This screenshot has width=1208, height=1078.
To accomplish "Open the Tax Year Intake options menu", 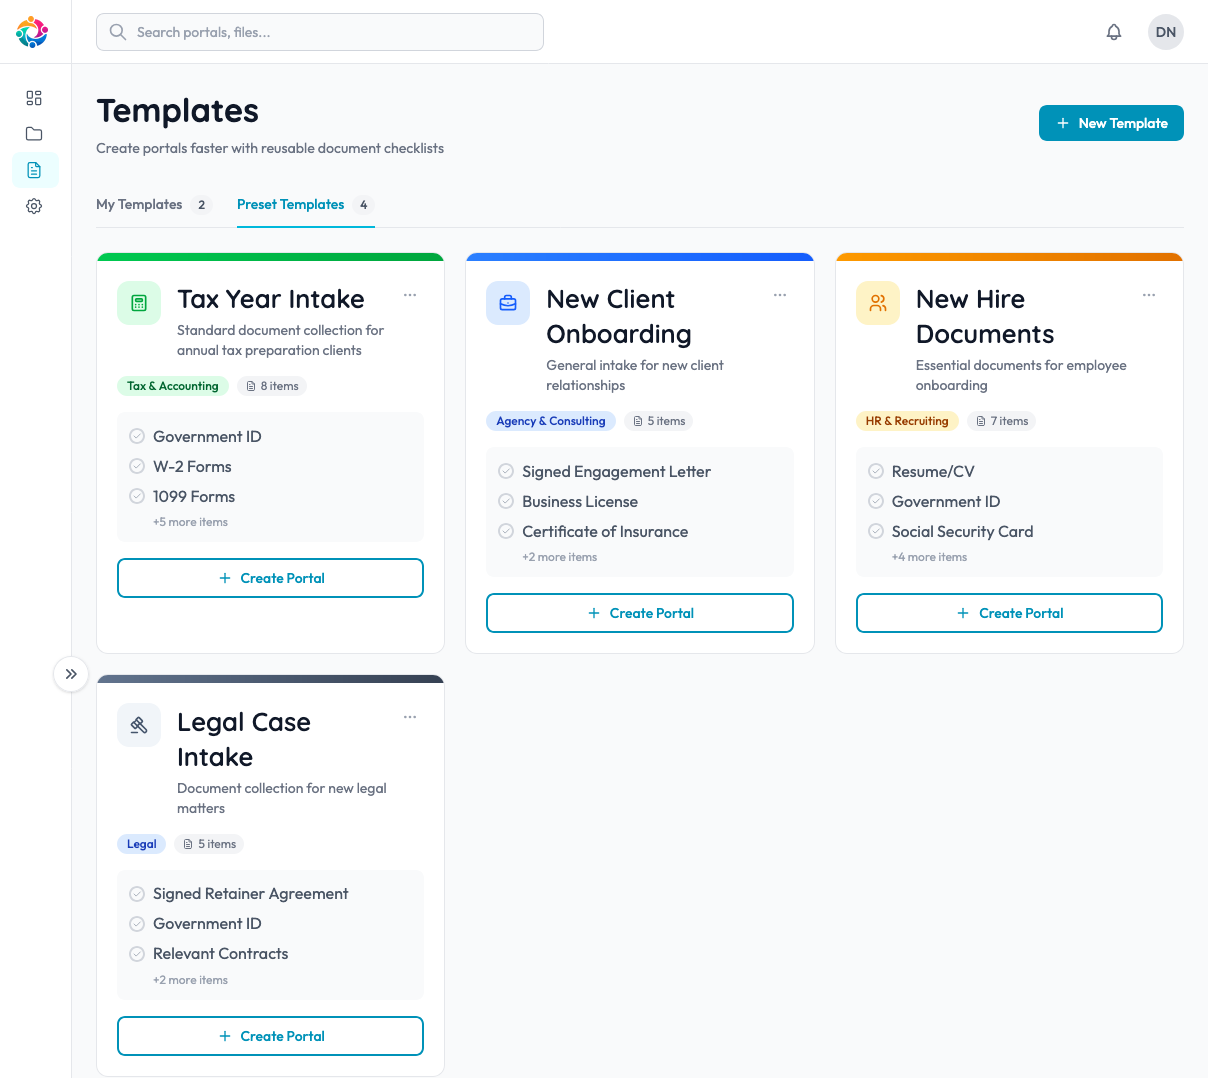I will point(409,294).
